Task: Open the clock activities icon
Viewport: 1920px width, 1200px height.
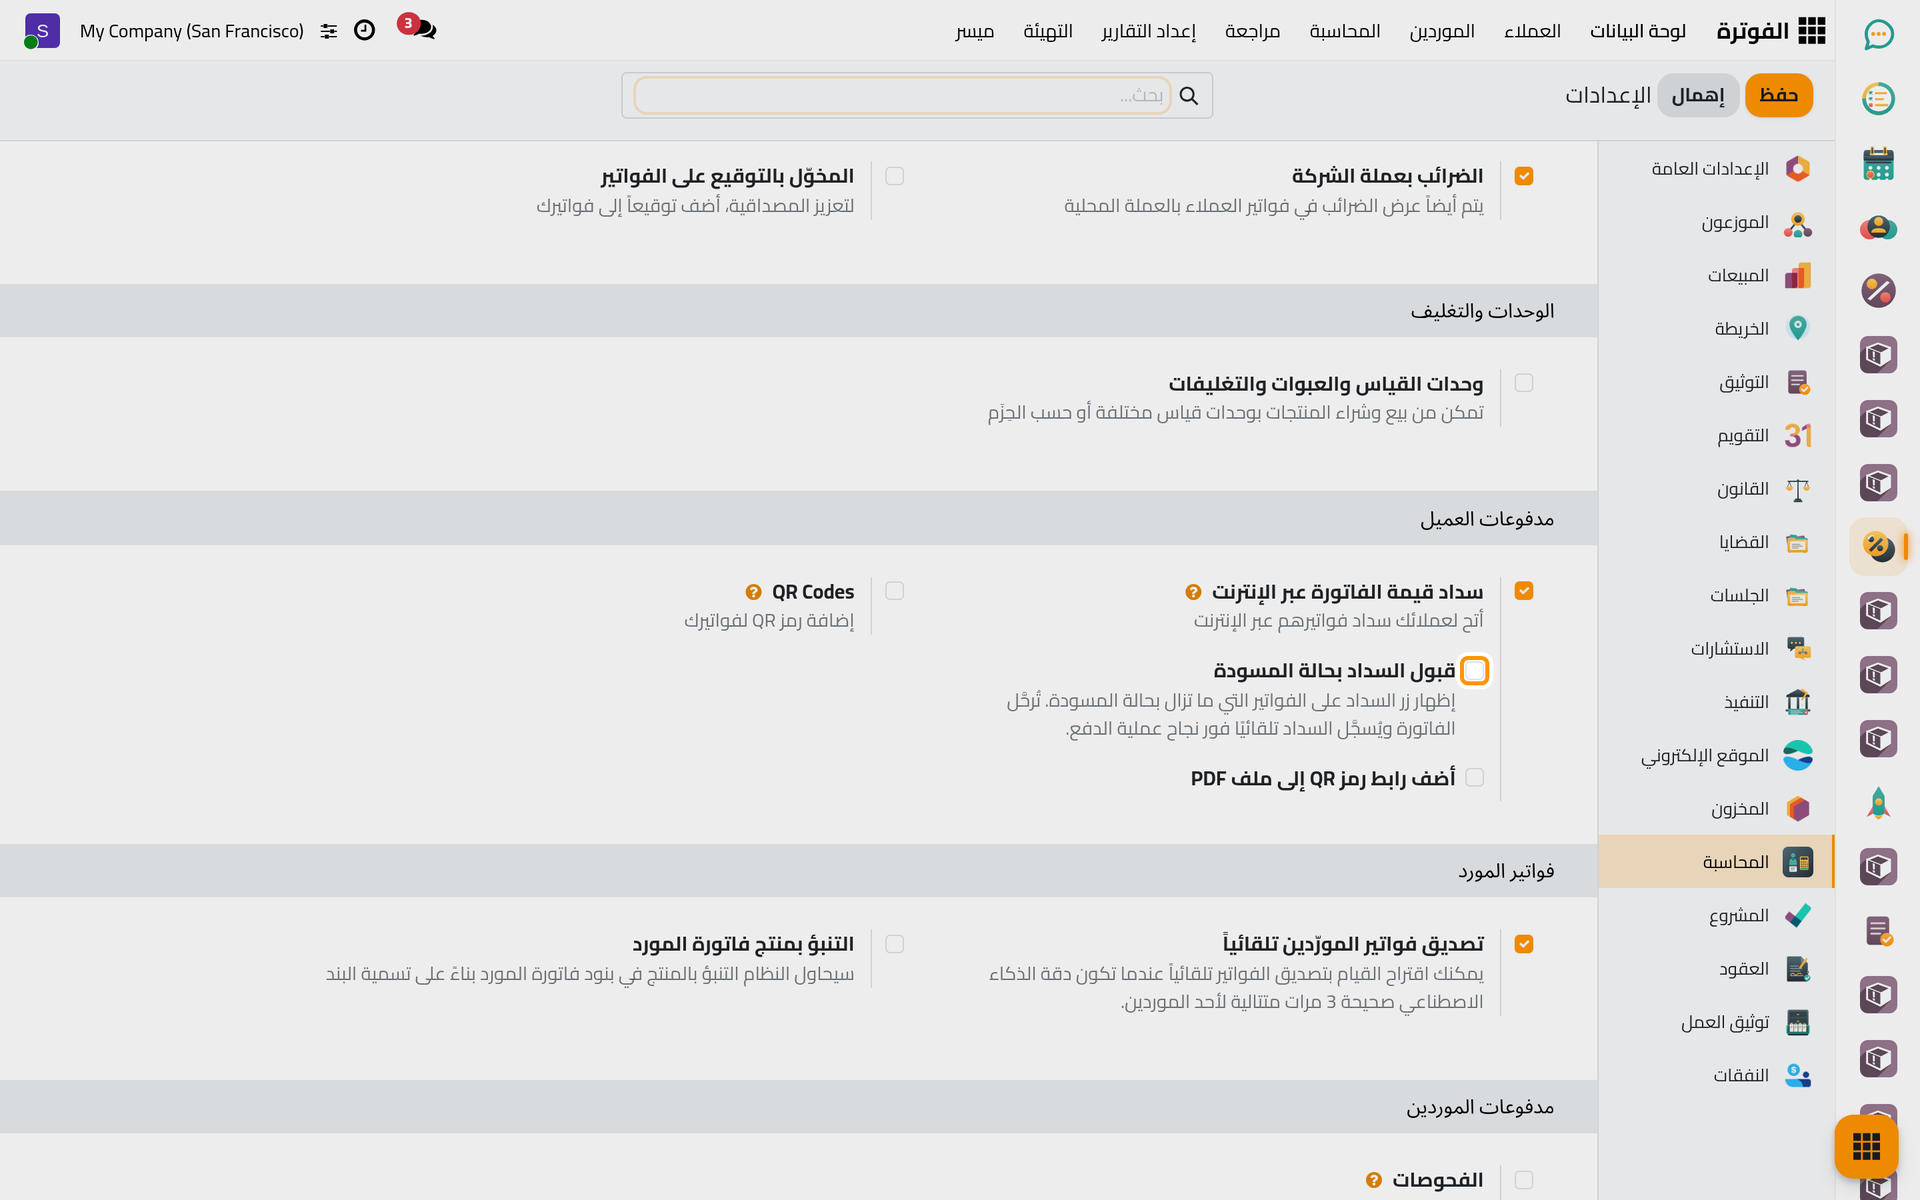Action: pyautogui.click(x=365, y=30)
